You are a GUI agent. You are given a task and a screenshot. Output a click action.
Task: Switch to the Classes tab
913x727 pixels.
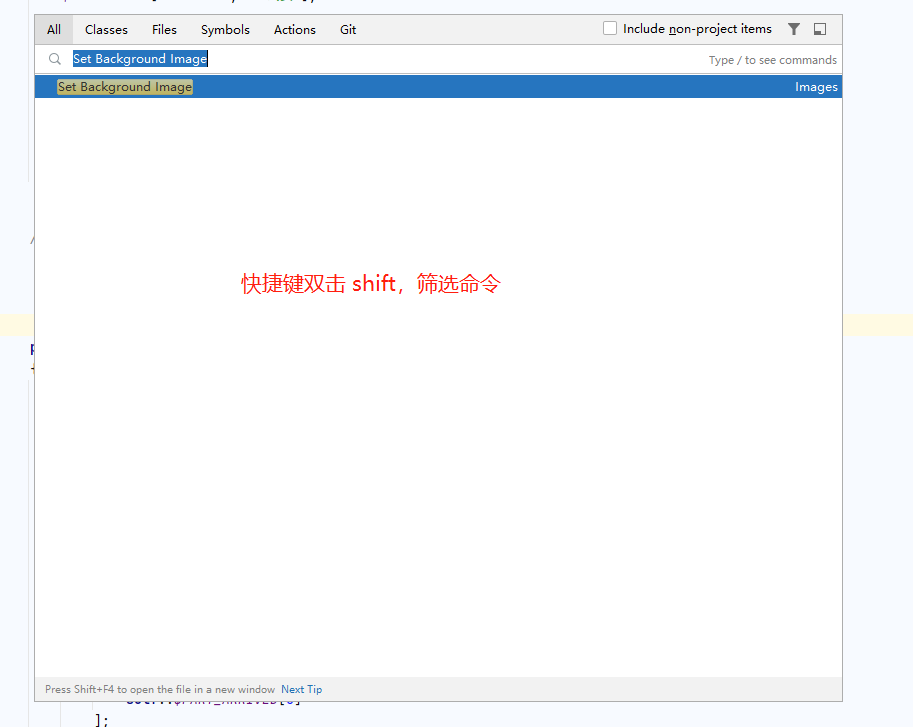(105, 29)
